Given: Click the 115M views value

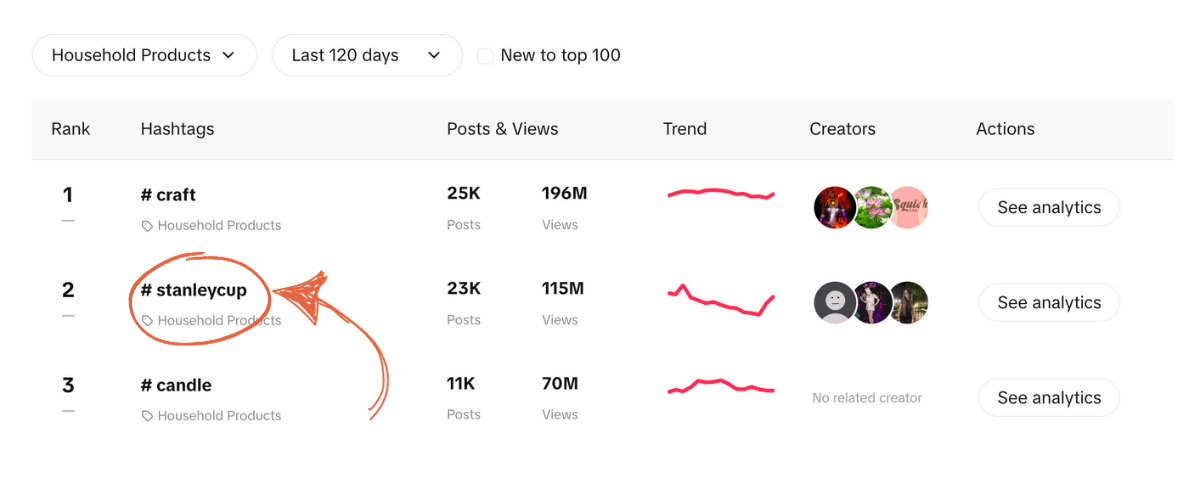Looking at the screenshot, I should (563, 288).
